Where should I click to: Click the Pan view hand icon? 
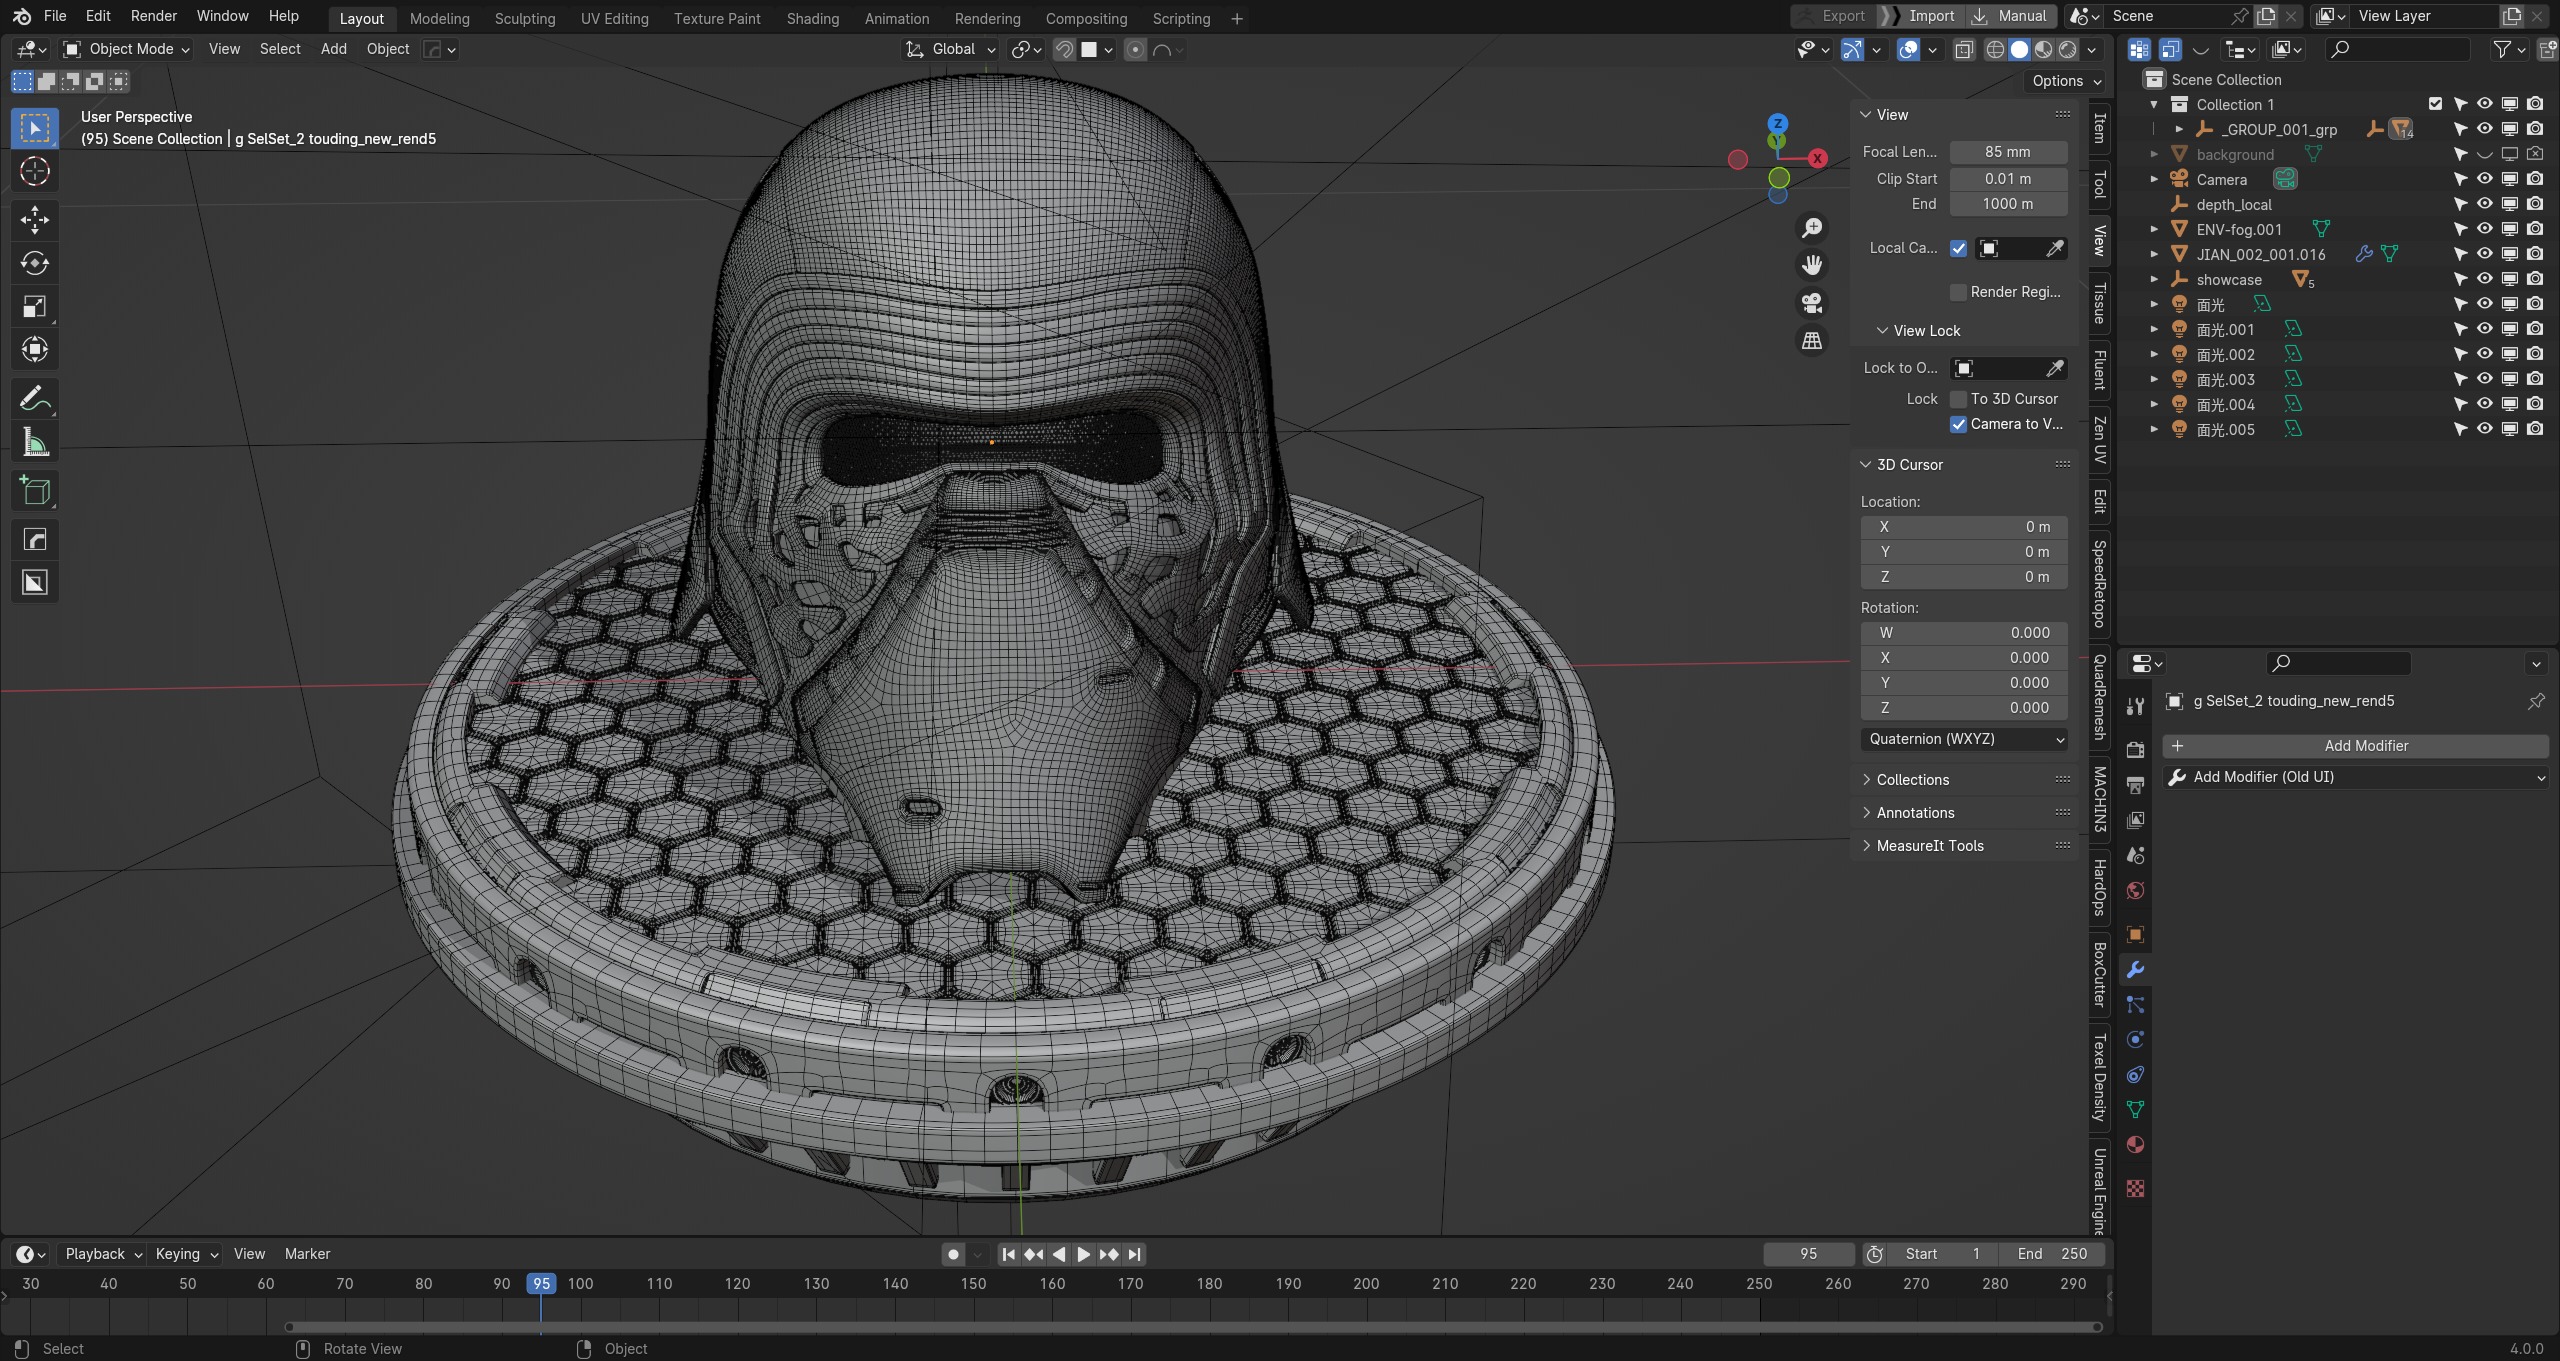coord(1812,265)
